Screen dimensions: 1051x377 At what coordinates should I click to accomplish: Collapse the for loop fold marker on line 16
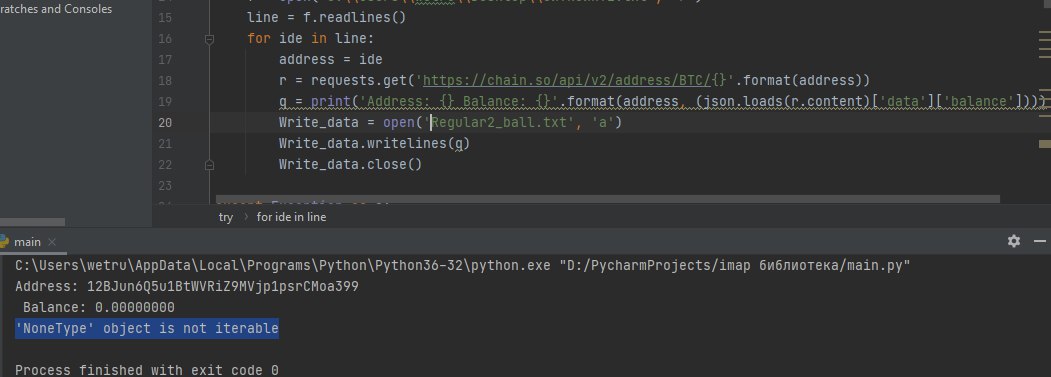[209, 39]
